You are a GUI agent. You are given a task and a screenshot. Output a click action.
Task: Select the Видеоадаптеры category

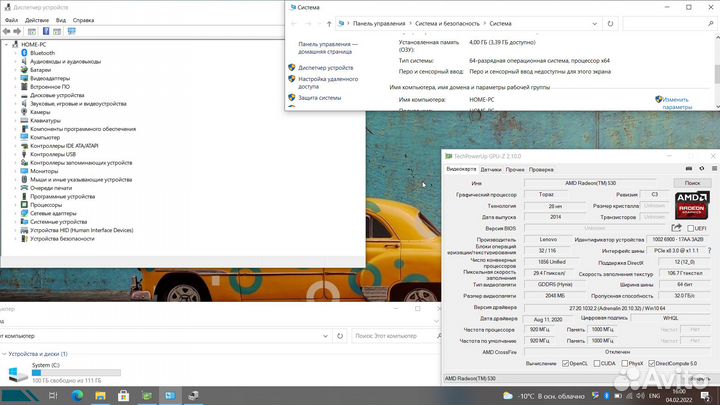(x=50, y=78)
